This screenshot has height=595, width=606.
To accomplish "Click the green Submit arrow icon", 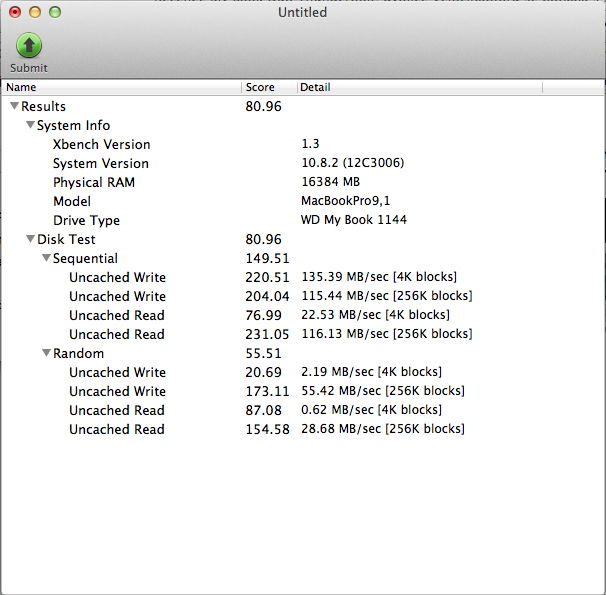I will (x=29, y=45).
